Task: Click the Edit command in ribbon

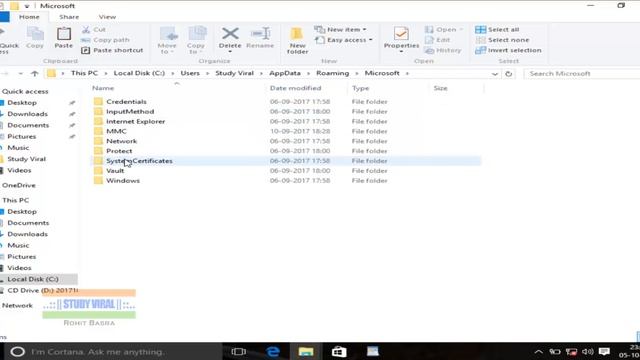Action: [x=438, y=40]
